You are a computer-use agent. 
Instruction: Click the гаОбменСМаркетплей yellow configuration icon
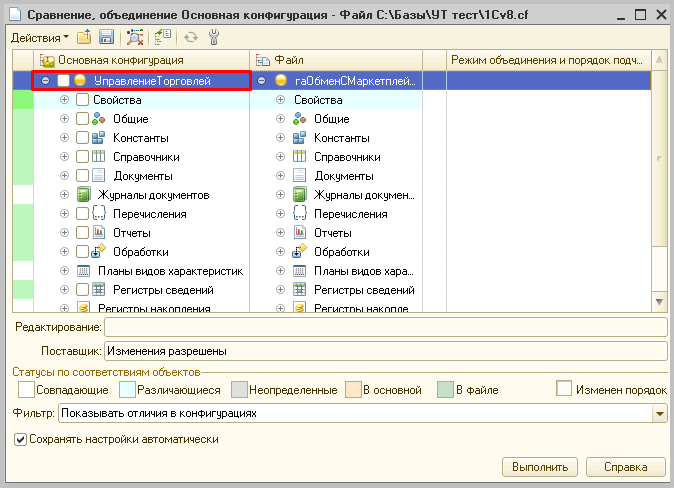tap(281, 80)
